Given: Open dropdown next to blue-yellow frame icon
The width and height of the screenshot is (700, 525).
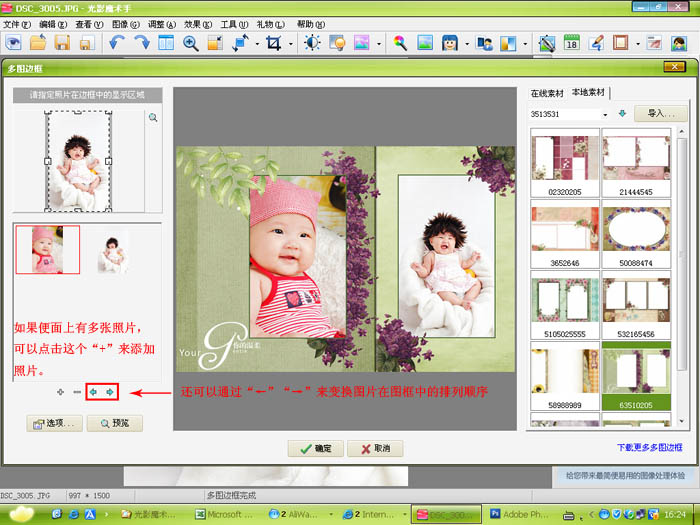Looking at the screenshot, I should pos(525,44).
